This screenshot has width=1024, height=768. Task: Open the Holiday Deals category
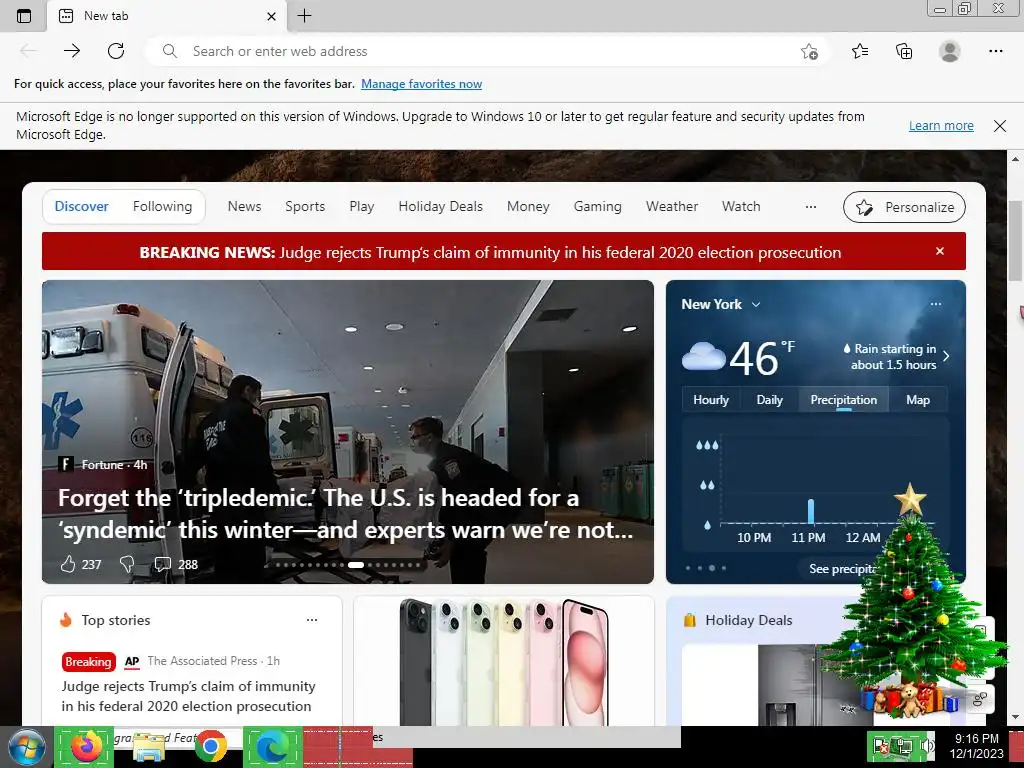(441, 206)
